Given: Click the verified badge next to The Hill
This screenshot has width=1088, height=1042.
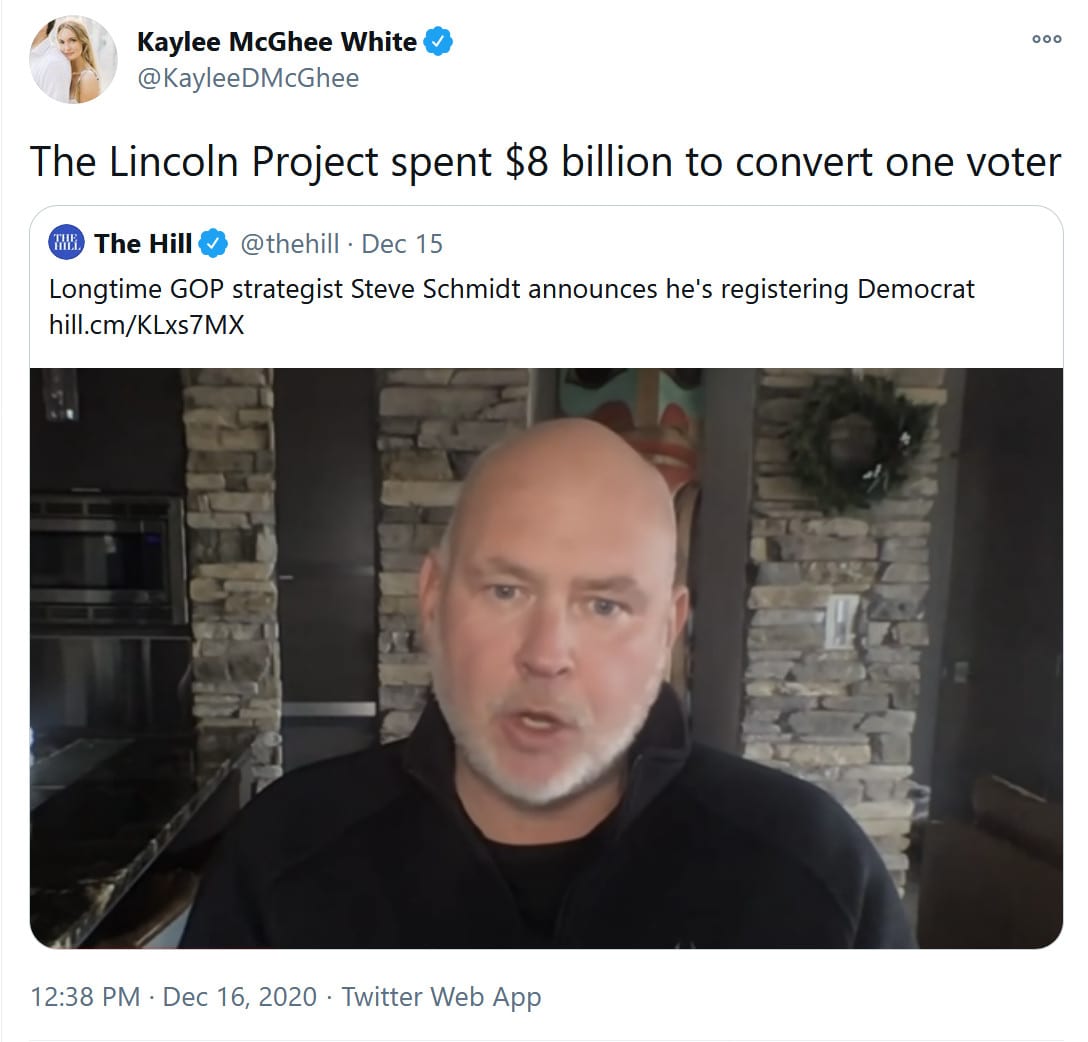Looking at the screenshot, I should (214, 244).
